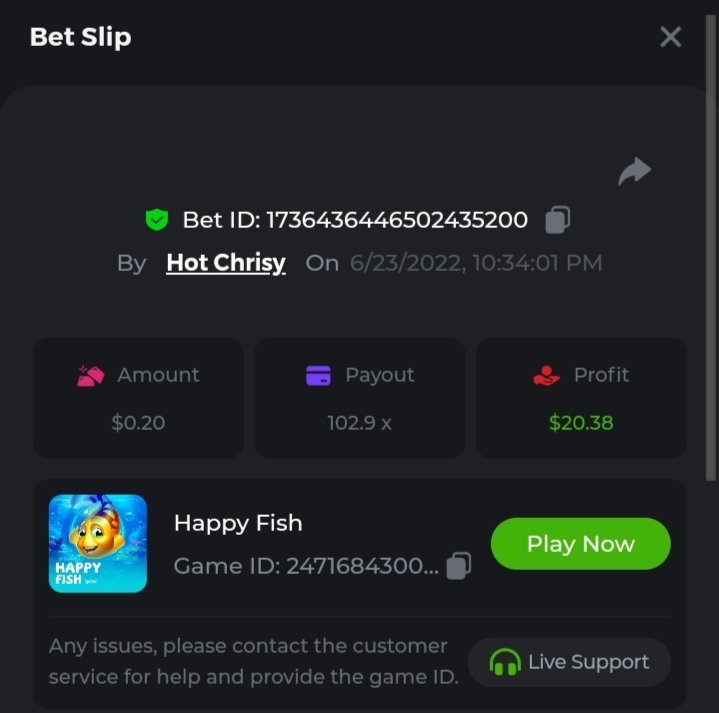
Task: Click the share arrow icon
Action: [x=635, y=171]
